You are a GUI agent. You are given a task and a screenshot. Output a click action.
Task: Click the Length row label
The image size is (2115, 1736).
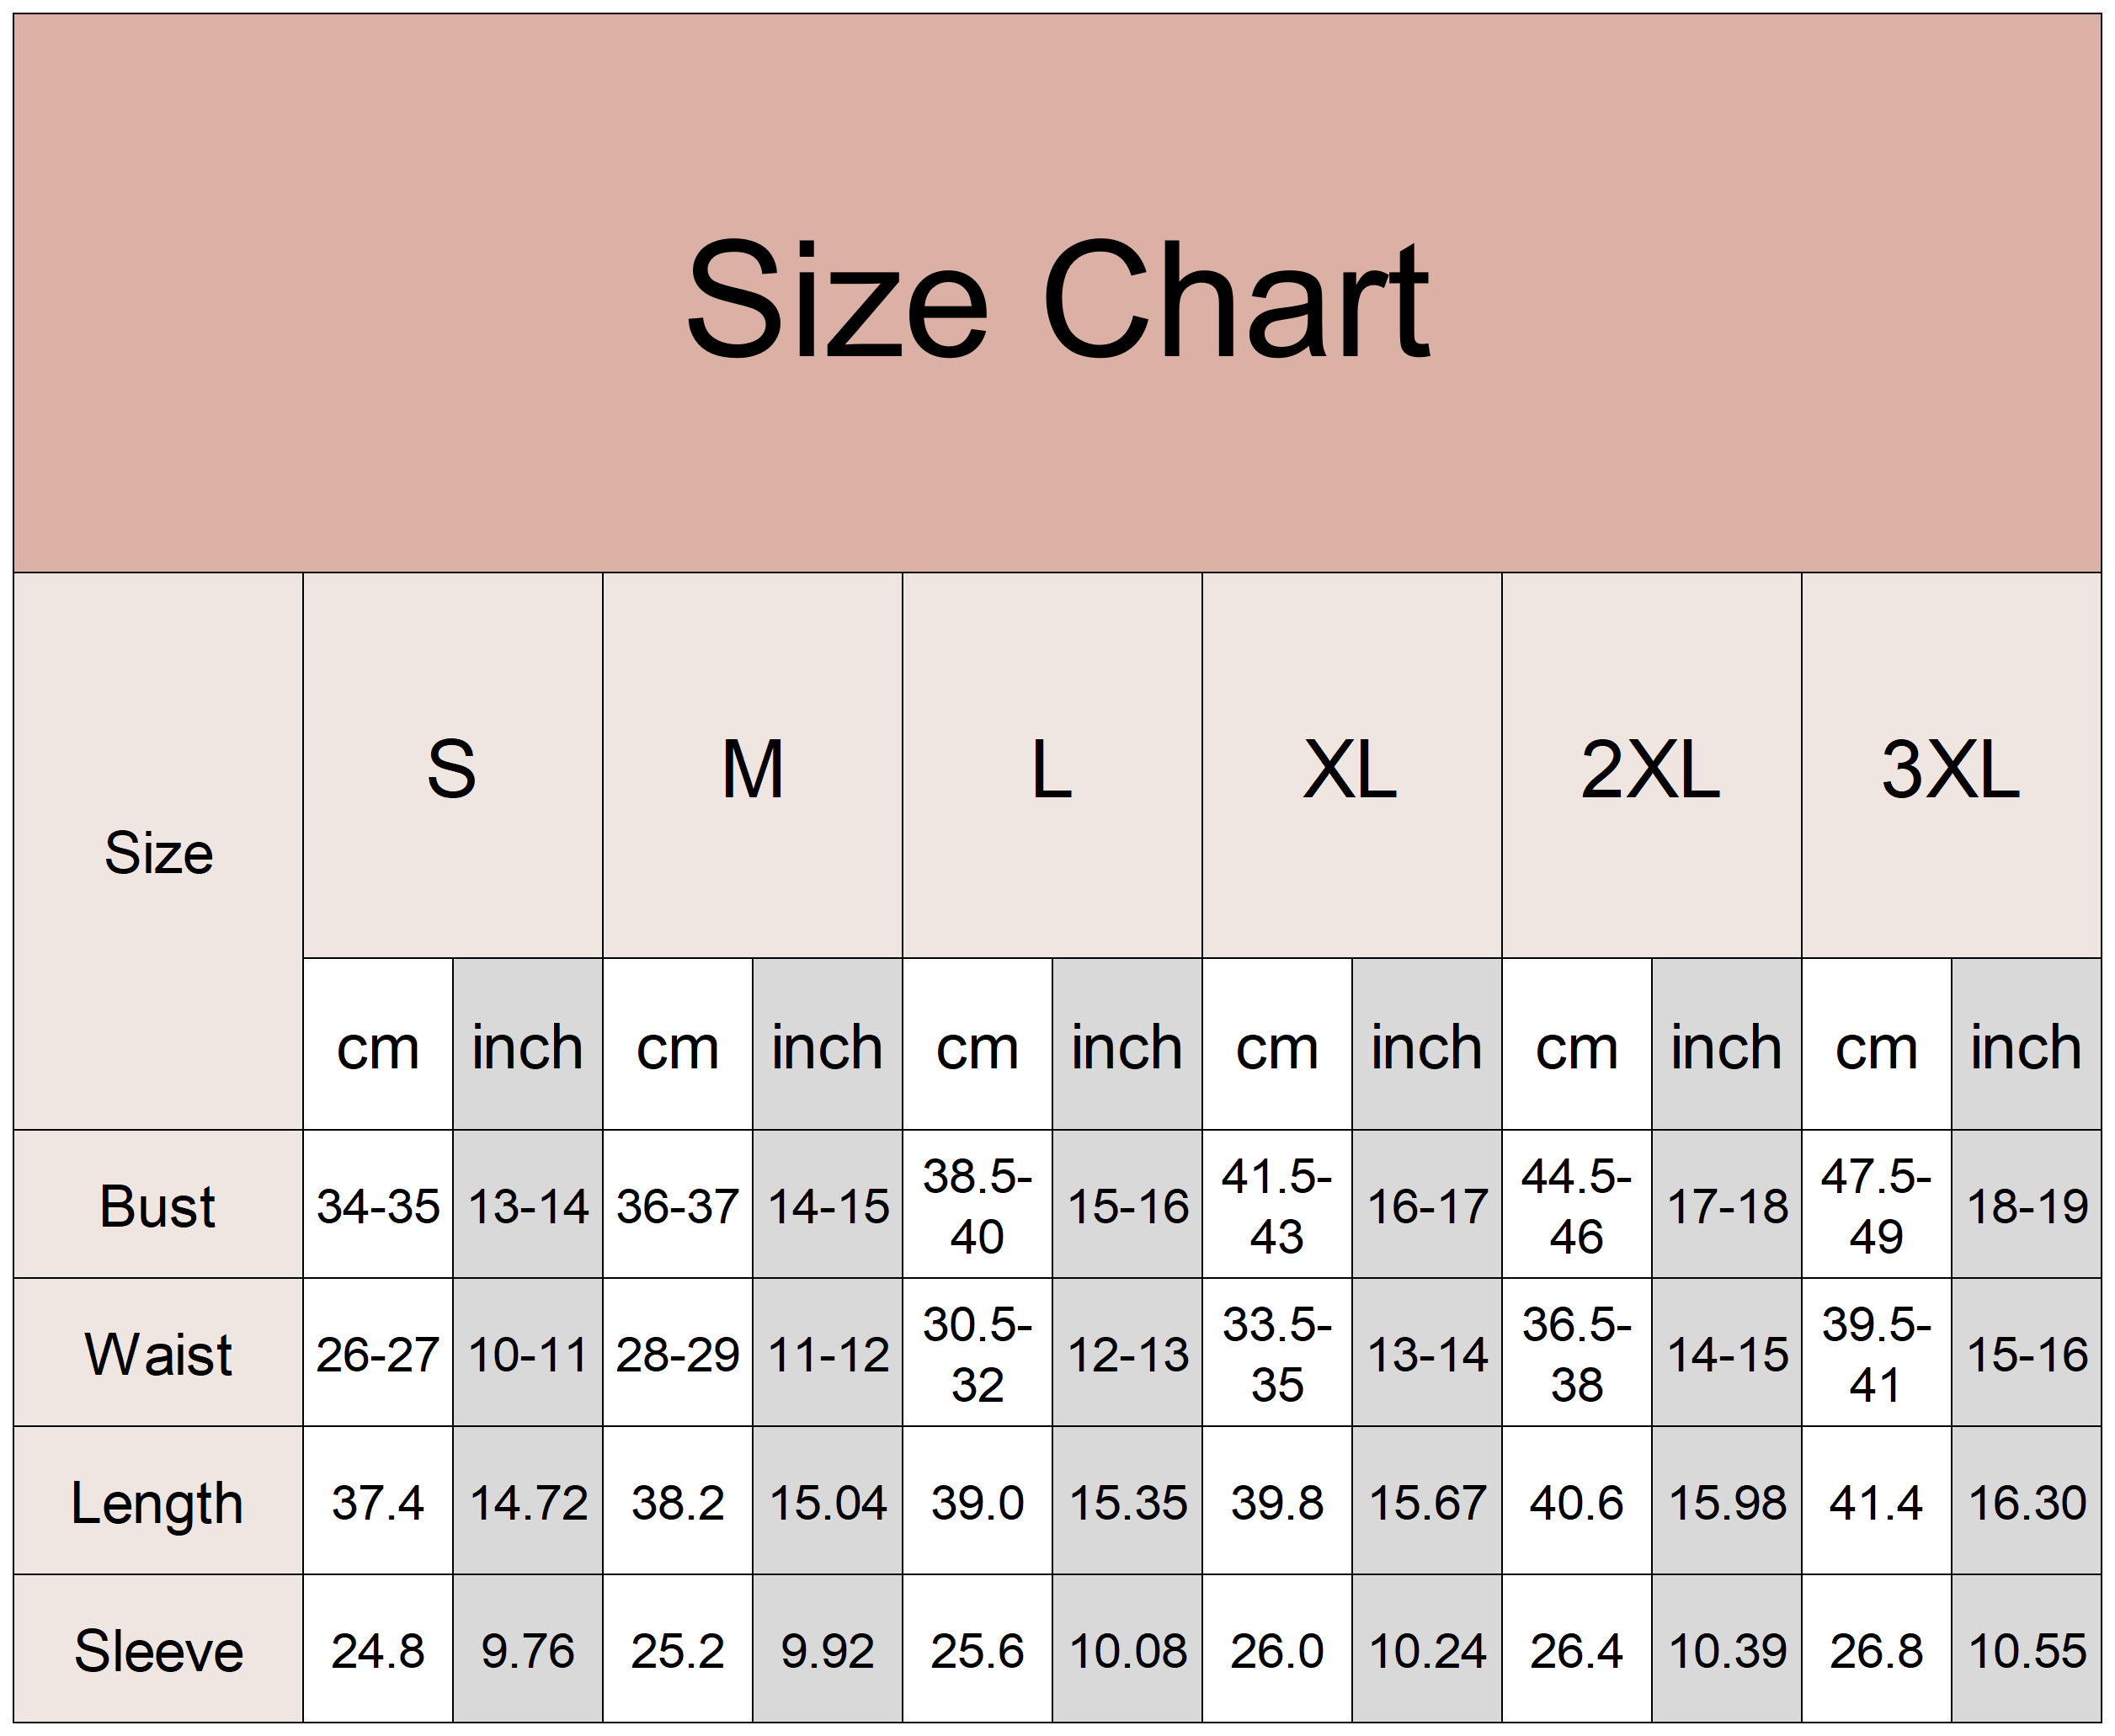click(x=158, y=1501)
